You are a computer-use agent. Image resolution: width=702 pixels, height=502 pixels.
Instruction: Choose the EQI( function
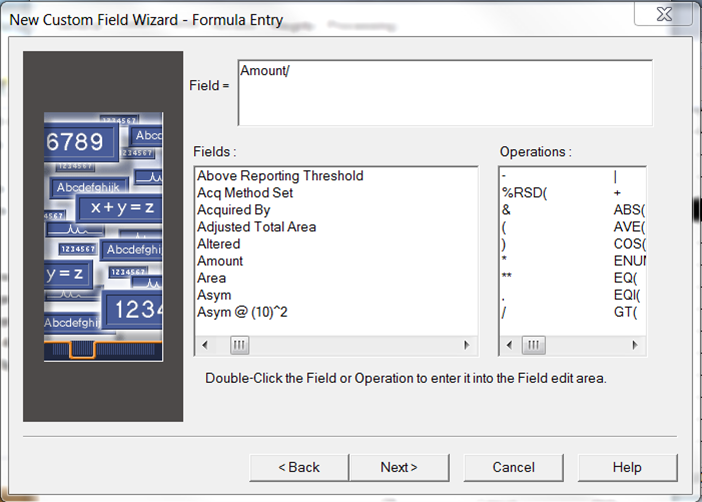coord(627,295)
